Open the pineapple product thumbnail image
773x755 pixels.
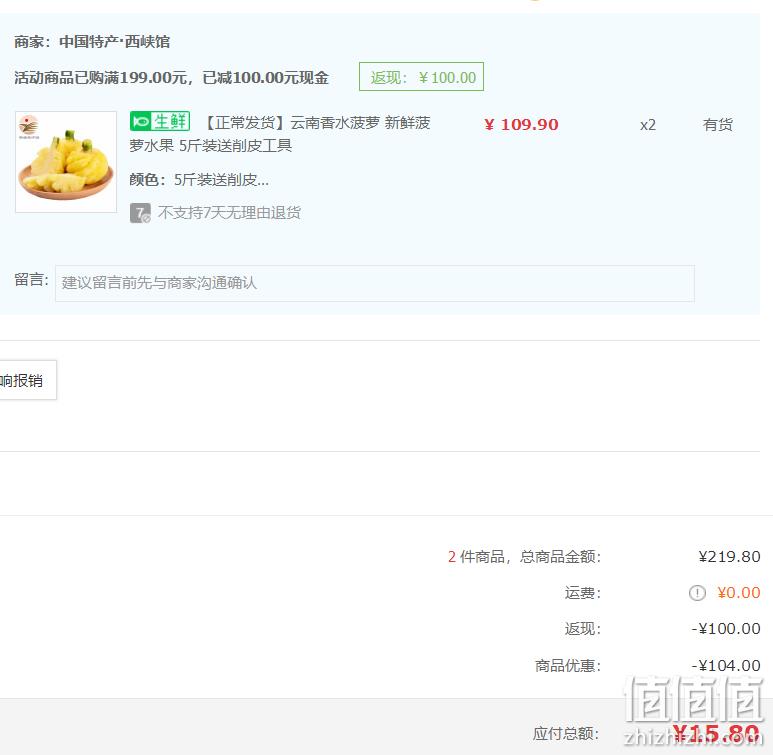click(66, 162)
